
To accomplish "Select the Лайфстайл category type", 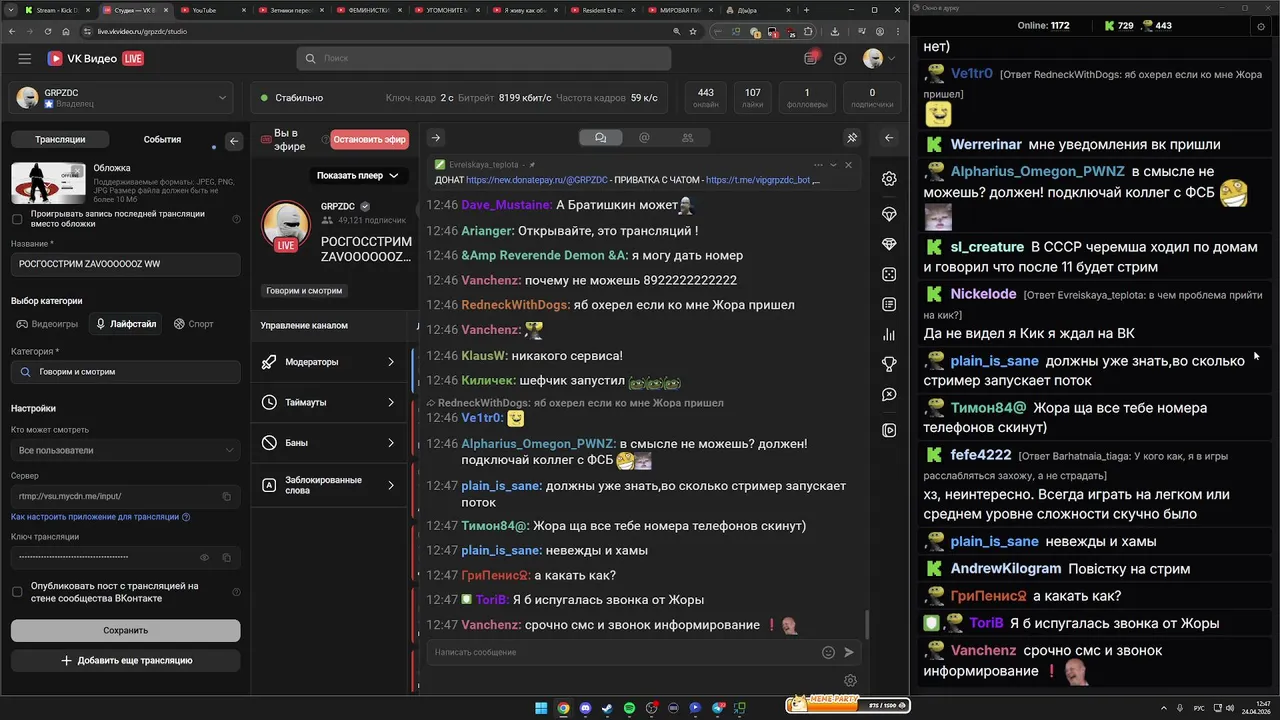I will click(x=126, y=324).
